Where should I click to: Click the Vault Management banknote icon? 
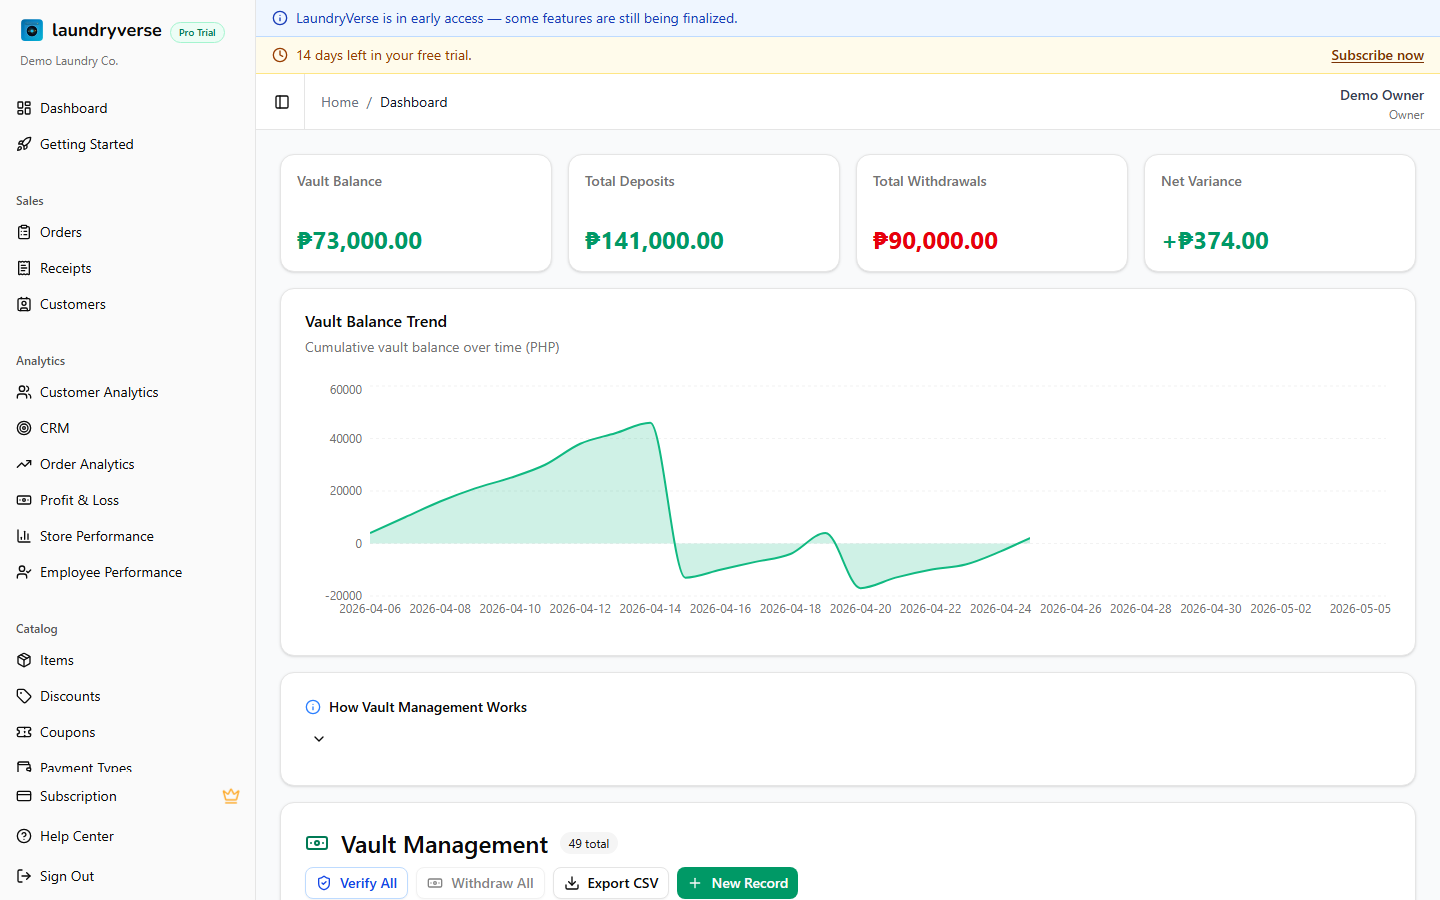point(317,844)
